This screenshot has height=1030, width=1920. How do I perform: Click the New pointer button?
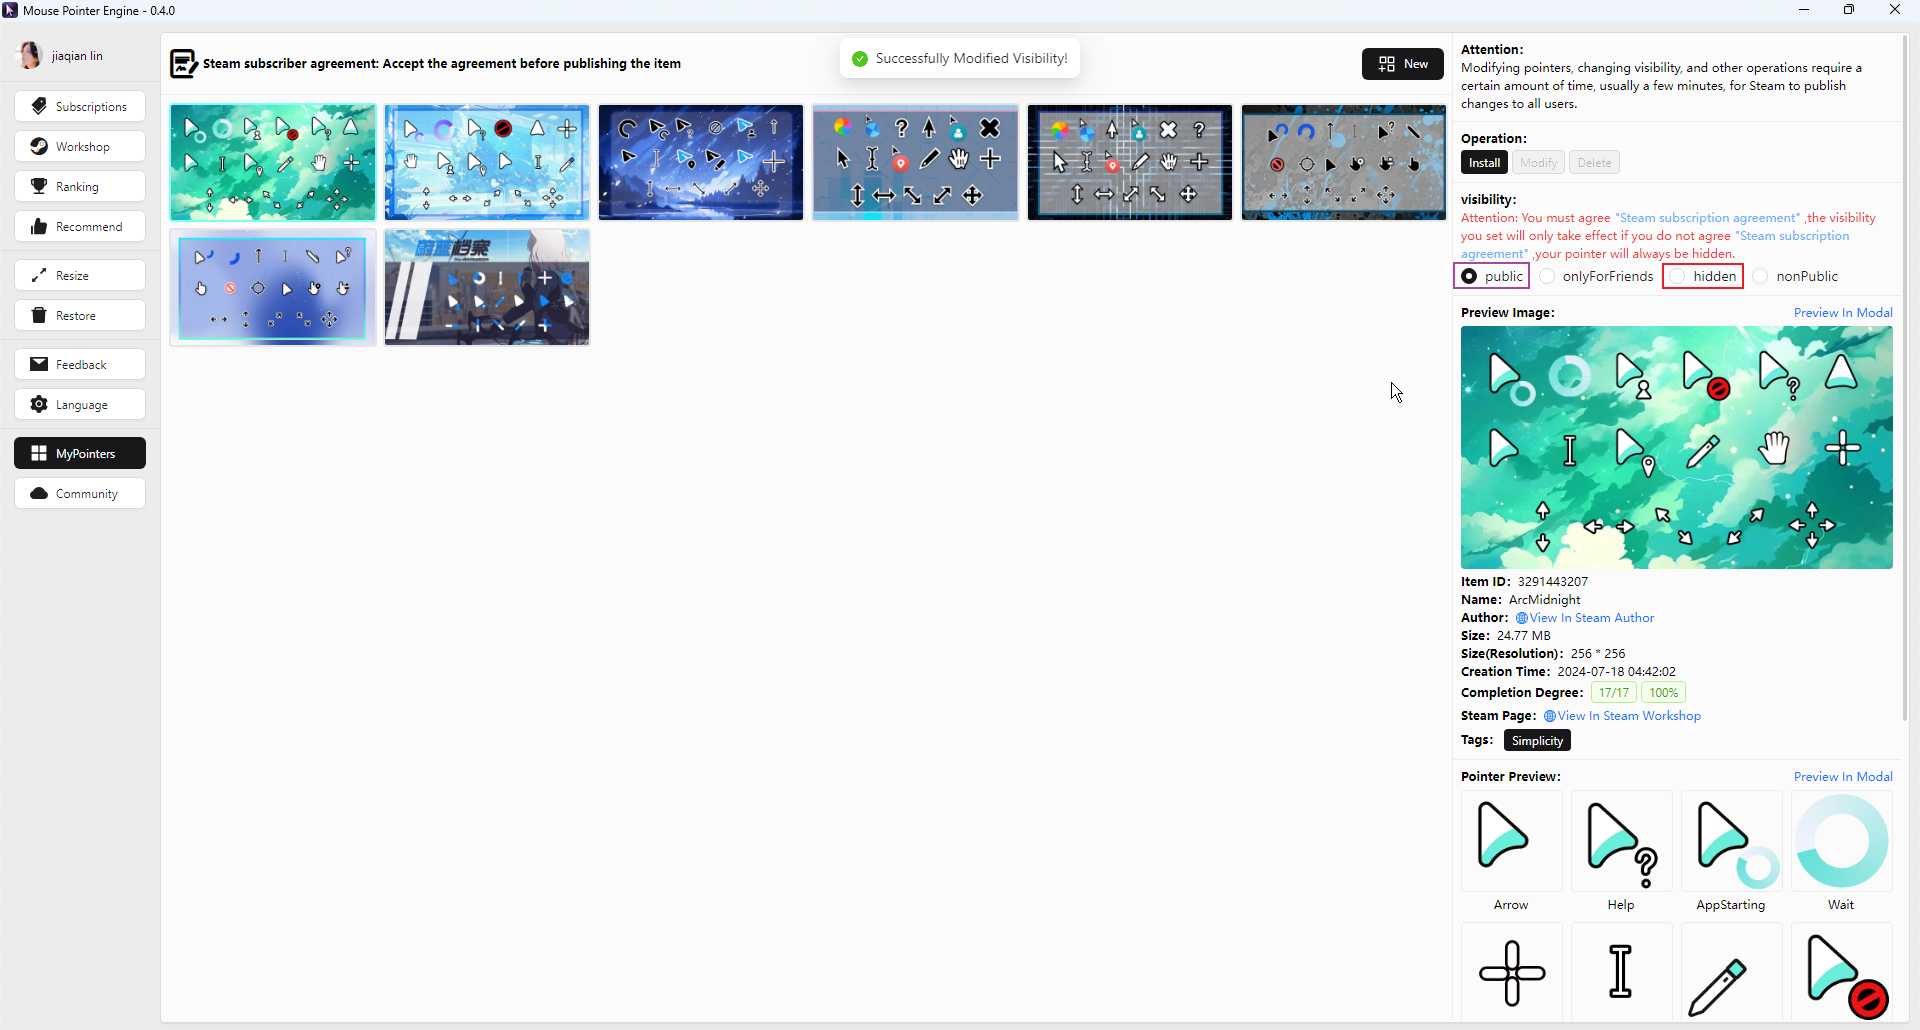[1402, 64]
